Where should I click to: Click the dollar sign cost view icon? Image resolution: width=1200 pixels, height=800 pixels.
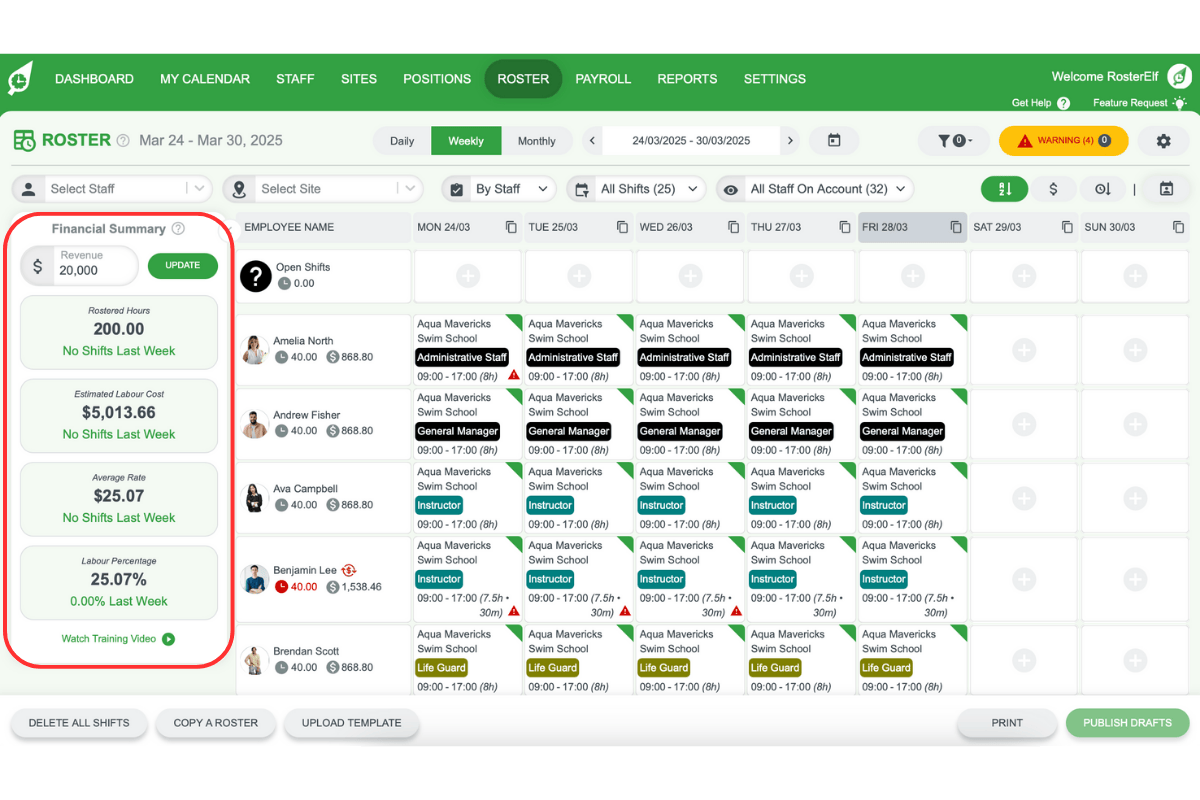(1053, 189)
